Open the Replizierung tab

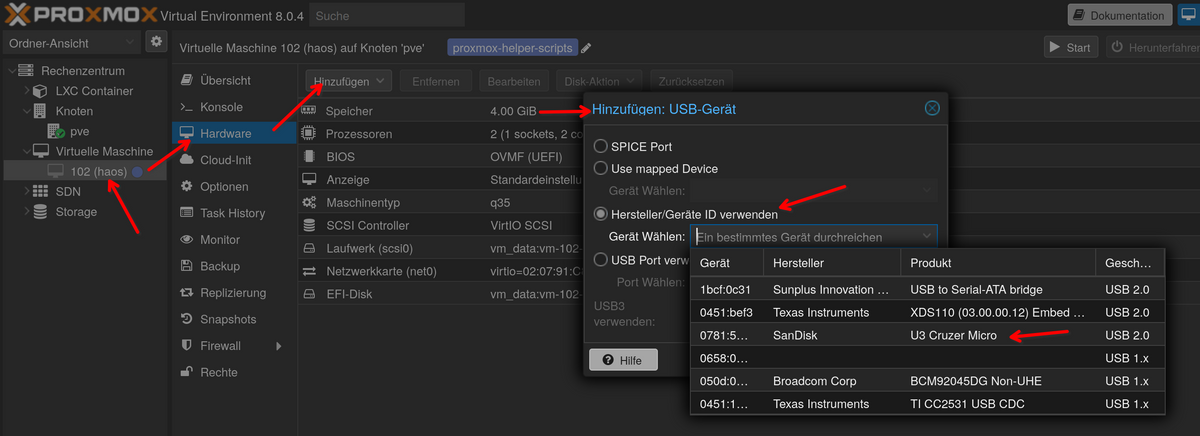tap(235, 293)
